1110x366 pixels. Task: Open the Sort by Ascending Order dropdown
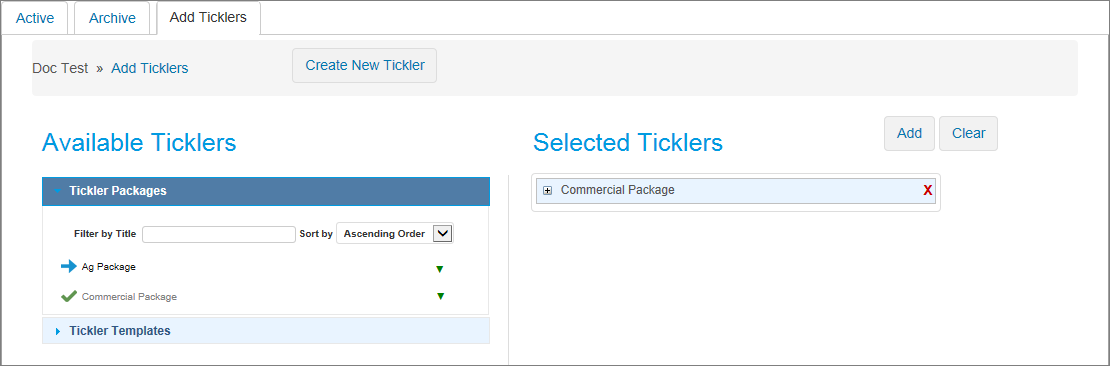[395, 234]
